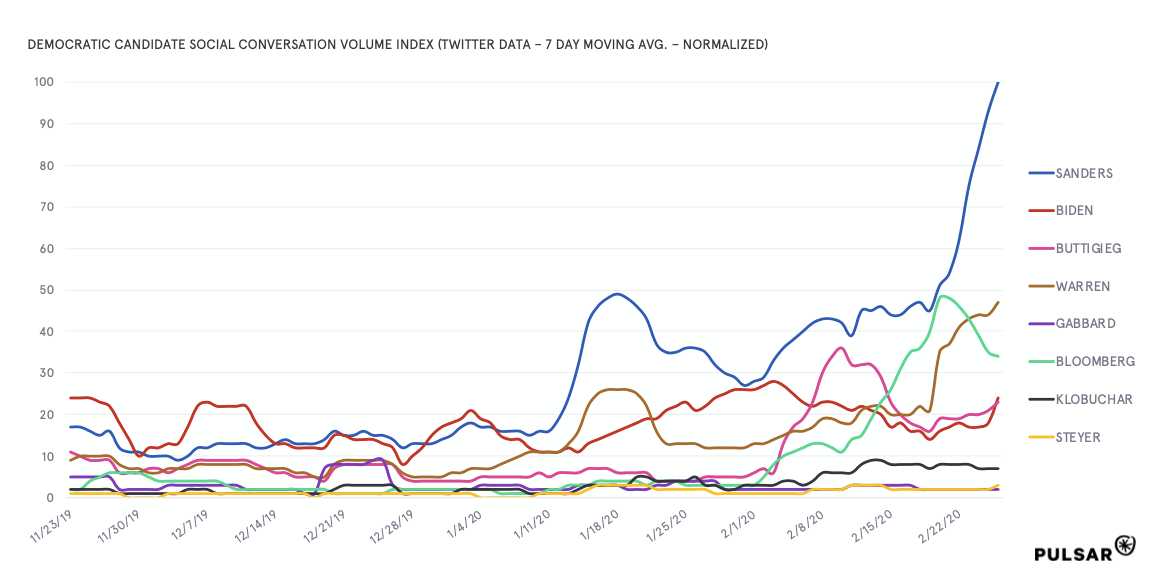Click the Sanders line peak at 100
Image resolution: width=1157 pixels, height=578 pixels.
coord(998,83)
